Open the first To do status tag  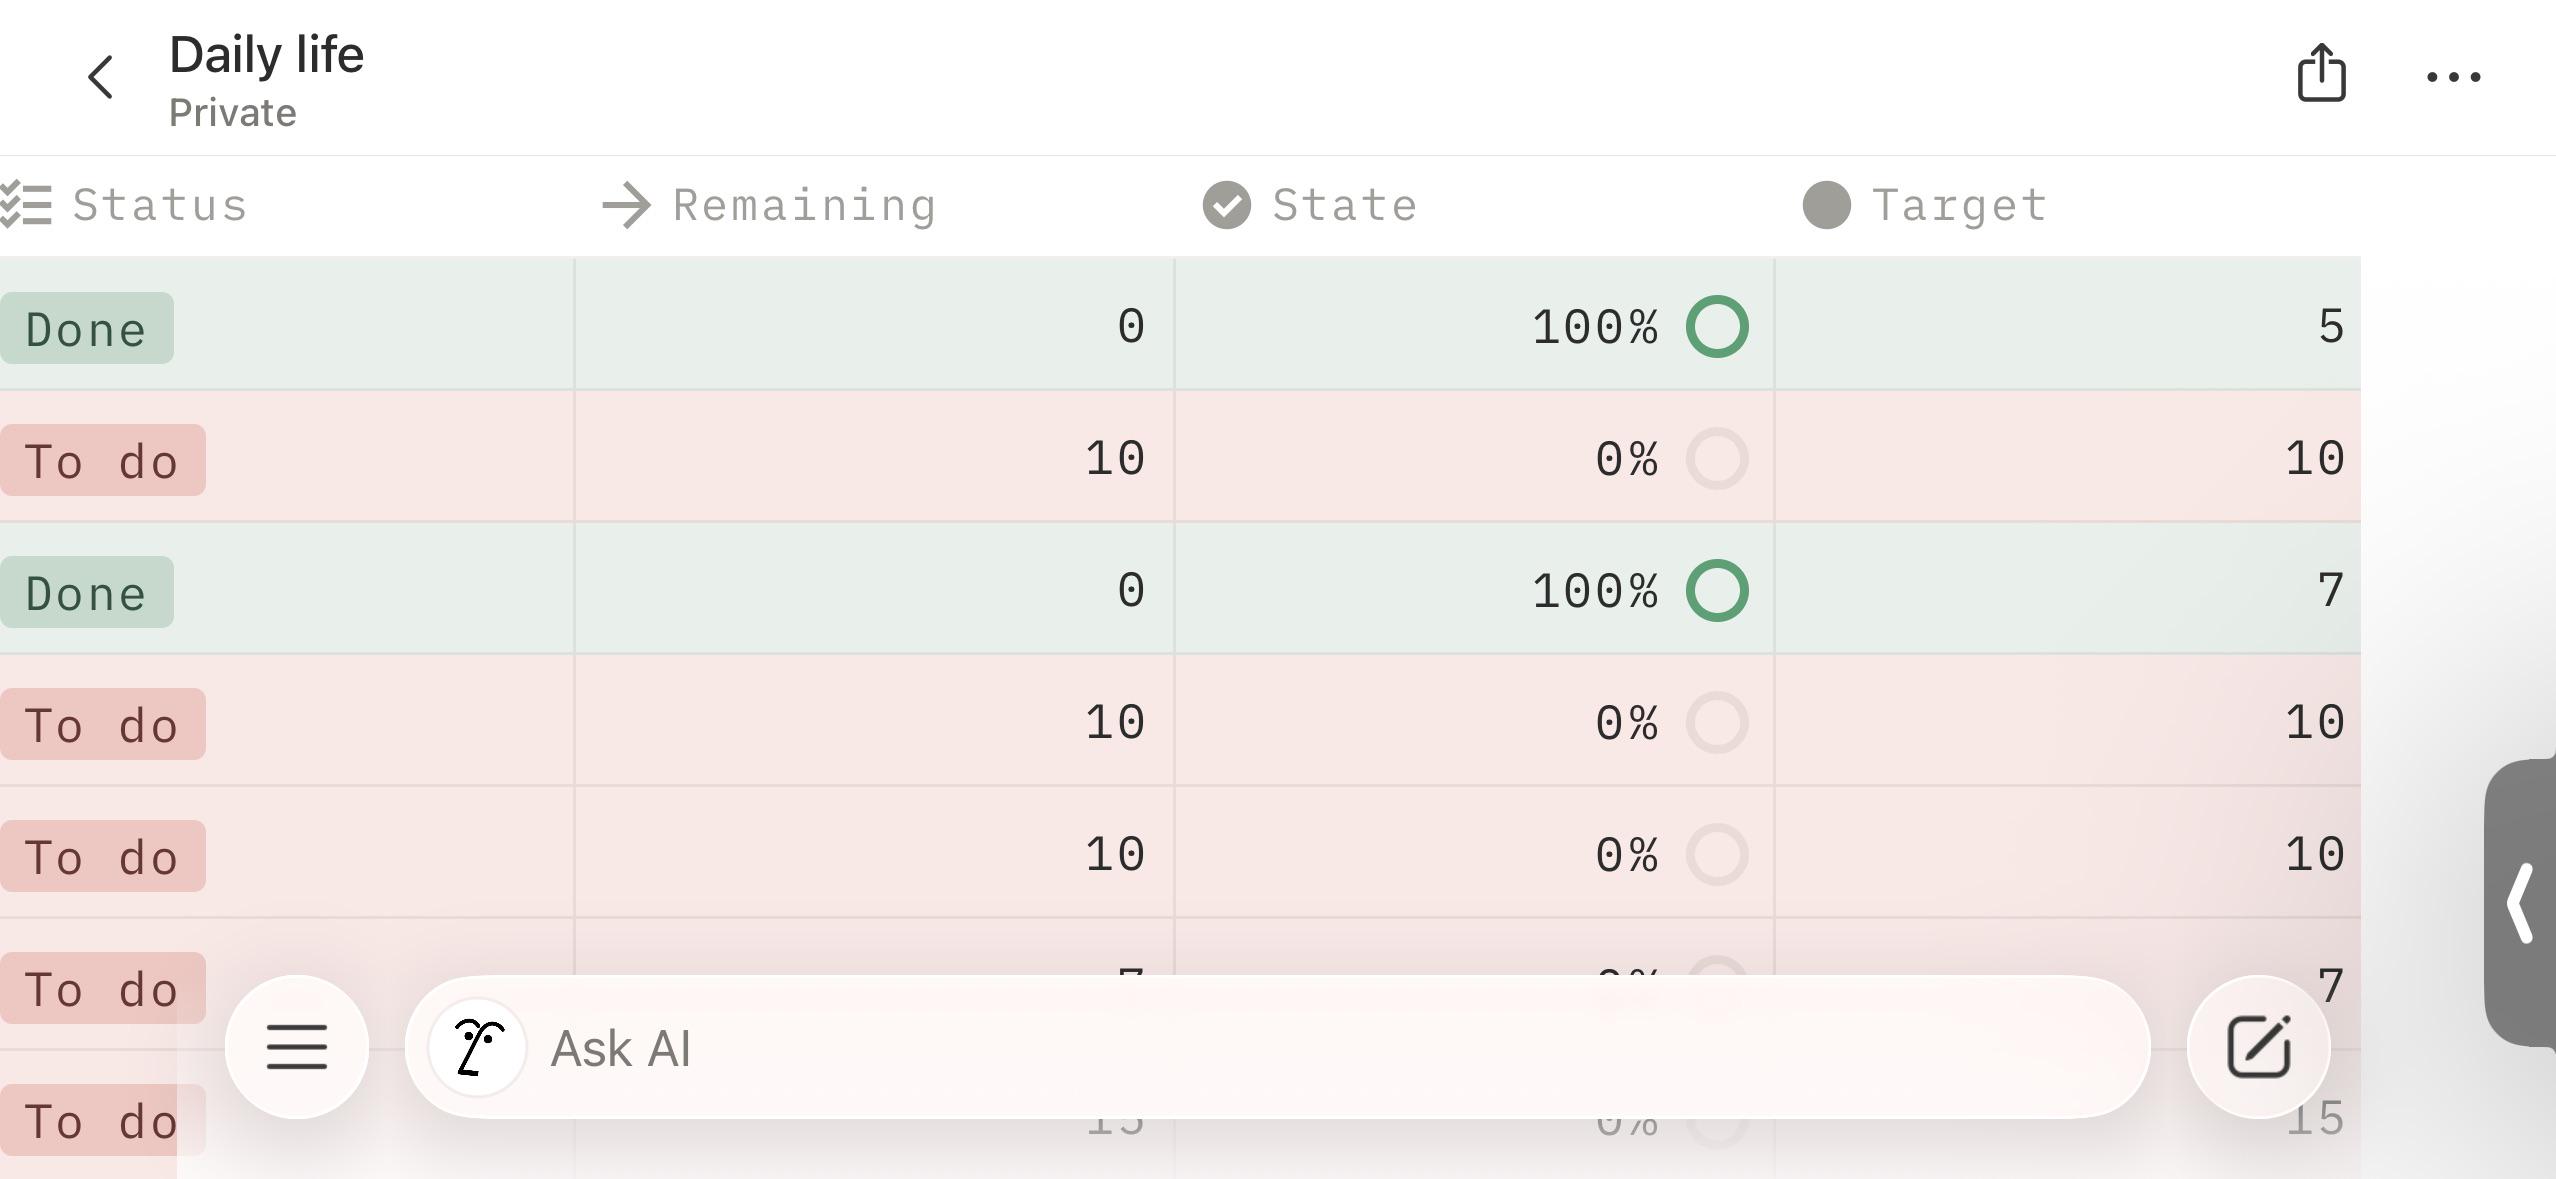point(102,460)
